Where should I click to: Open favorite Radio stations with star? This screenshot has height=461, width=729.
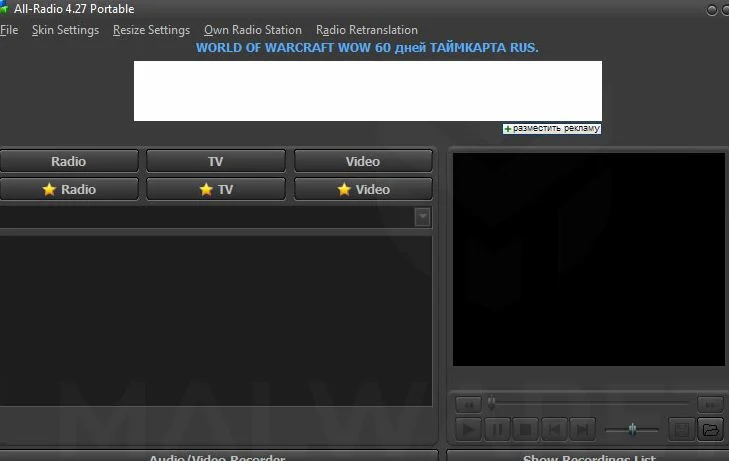69,189
